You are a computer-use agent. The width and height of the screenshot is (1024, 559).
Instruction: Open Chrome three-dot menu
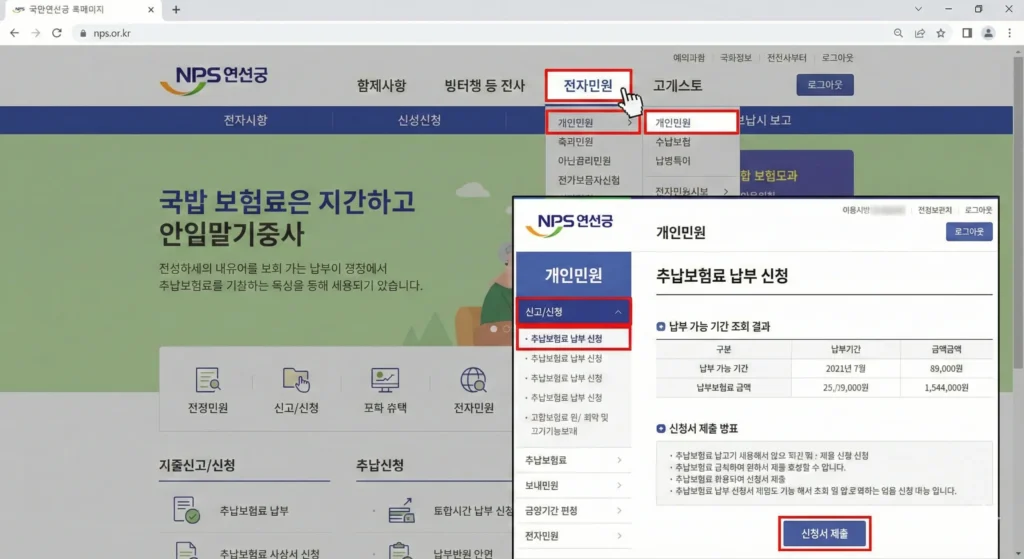coord(1010,33)
